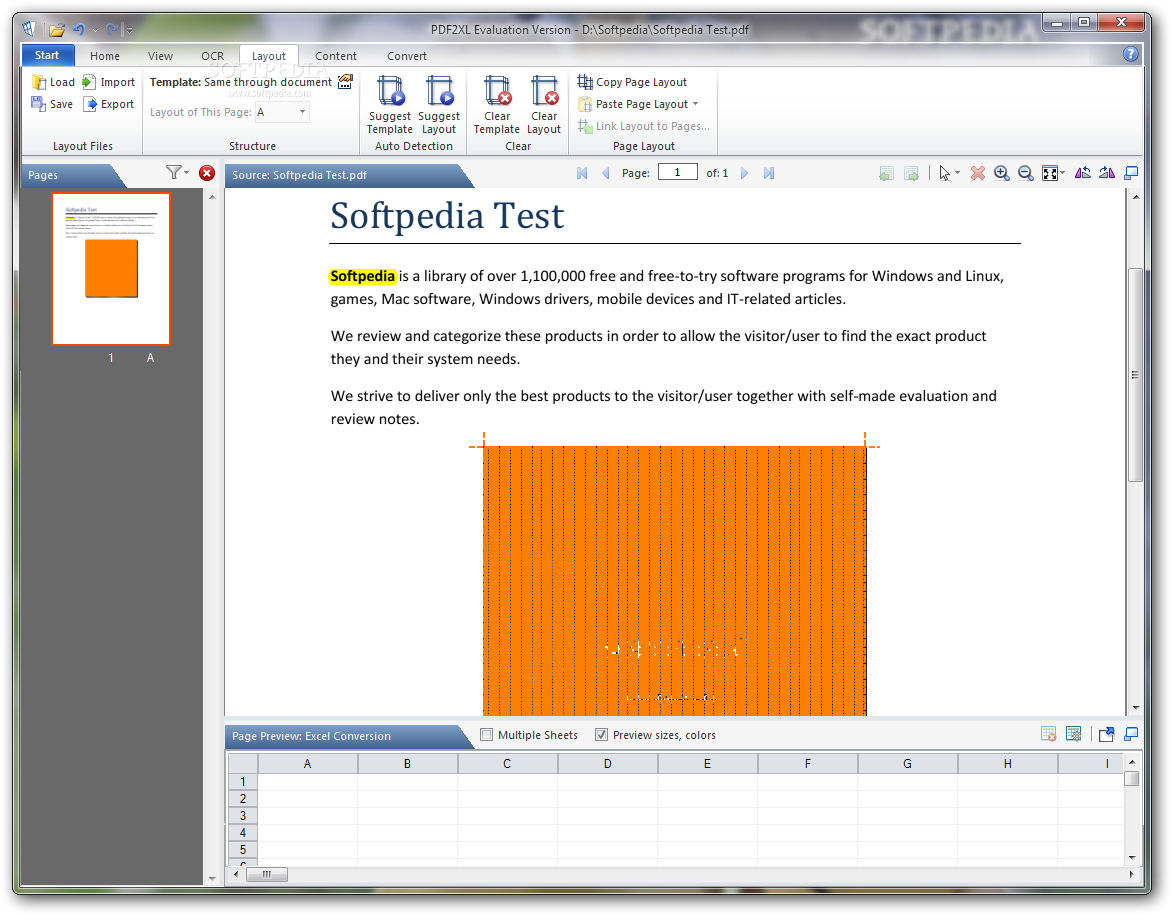Zoom out of the source document
Viewport: 1172px width, 915px height.
1026,173
